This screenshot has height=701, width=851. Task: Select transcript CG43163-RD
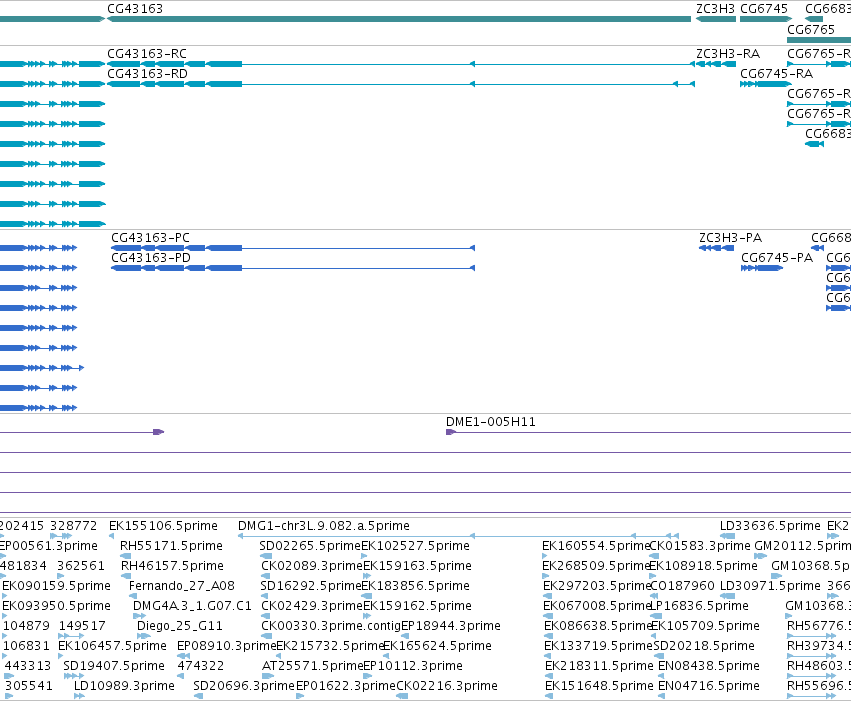[148, 74]
